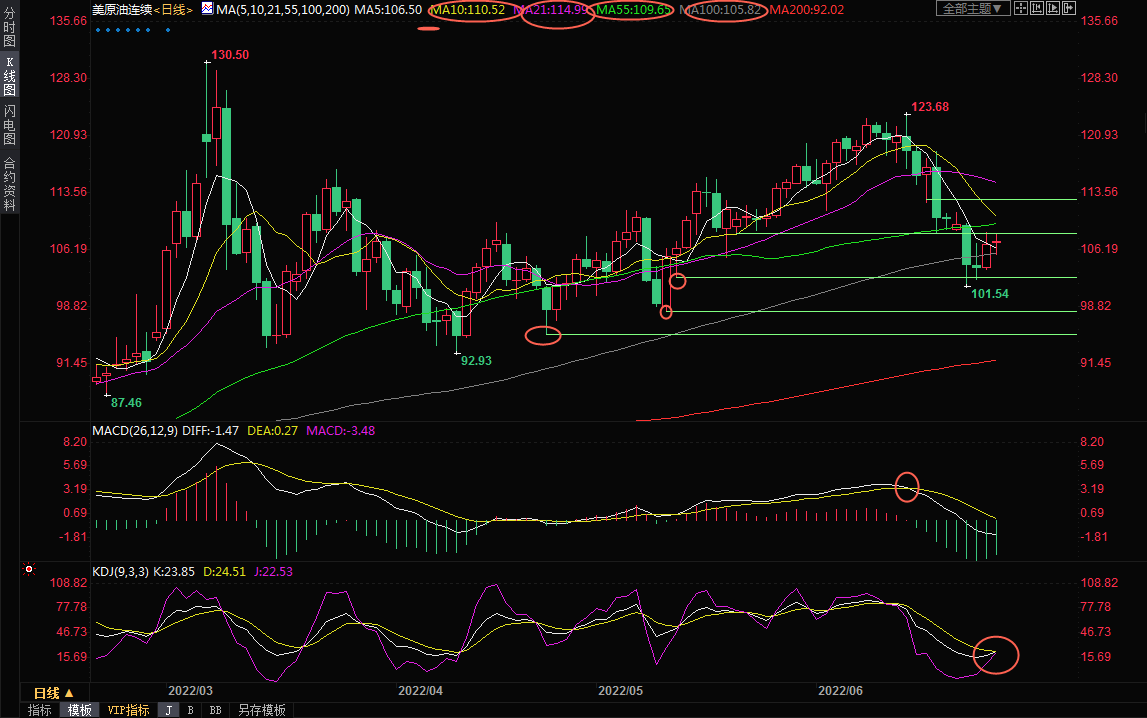This screenshot has height=718, width=1147.
Task: Open the 合约资料 side tab
Action: [x=9, y=182]
